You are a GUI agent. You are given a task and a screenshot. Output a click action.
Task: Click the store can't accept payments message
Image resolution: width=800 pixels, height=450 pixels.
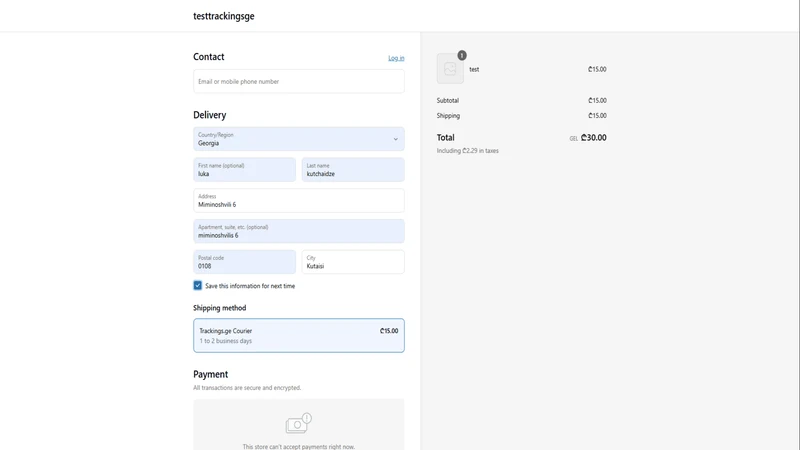(x=298, y=446)
